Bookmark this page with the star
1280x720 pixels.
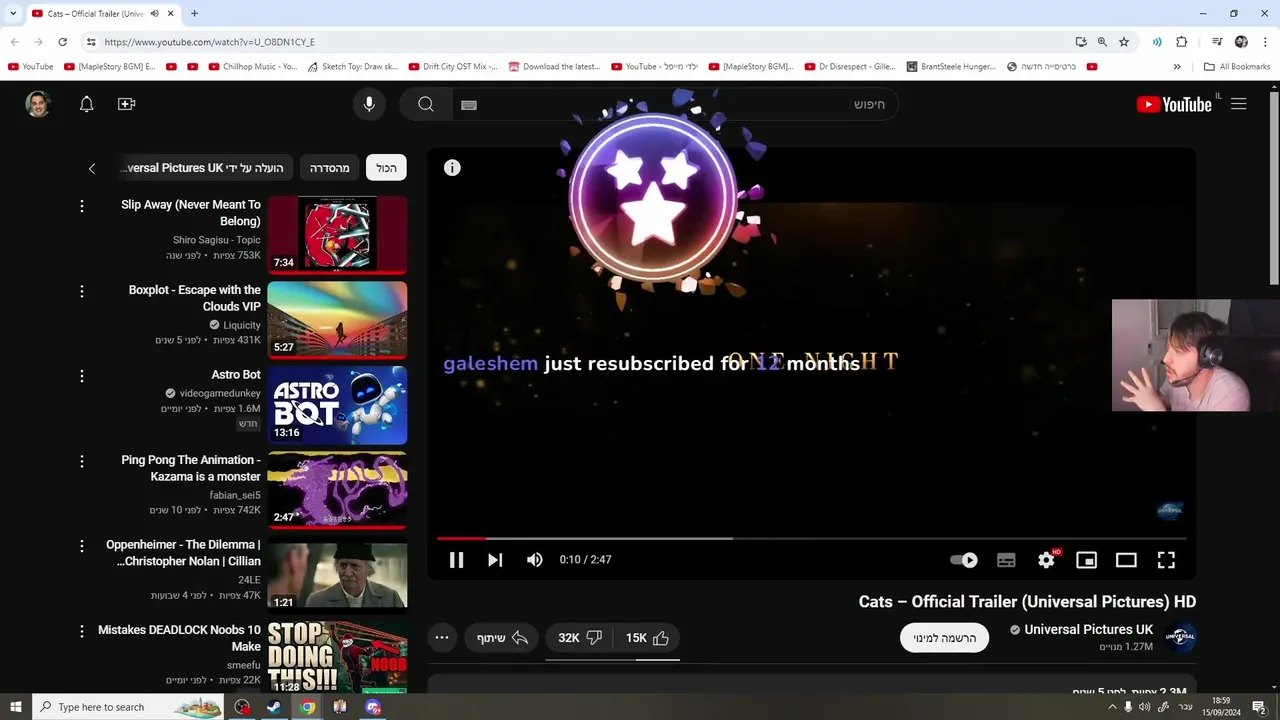point(1124,42)
